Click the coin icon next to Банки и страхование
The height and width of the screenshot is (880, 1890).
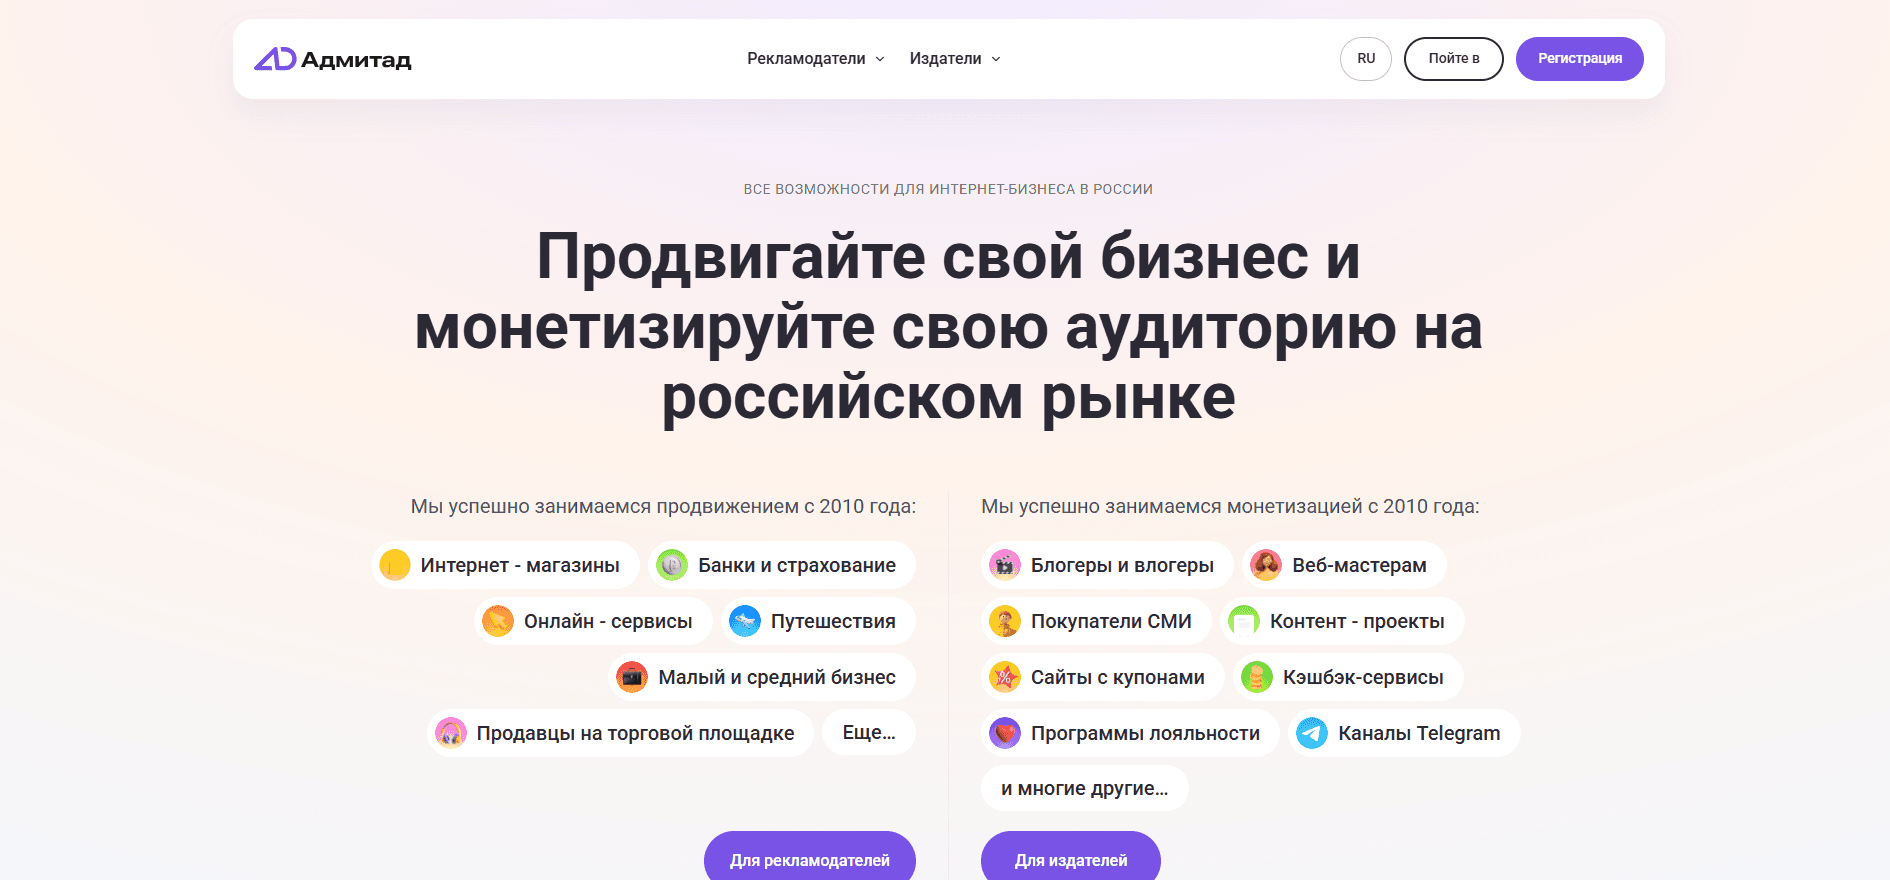pyautogui.click(x=672, y=565)
